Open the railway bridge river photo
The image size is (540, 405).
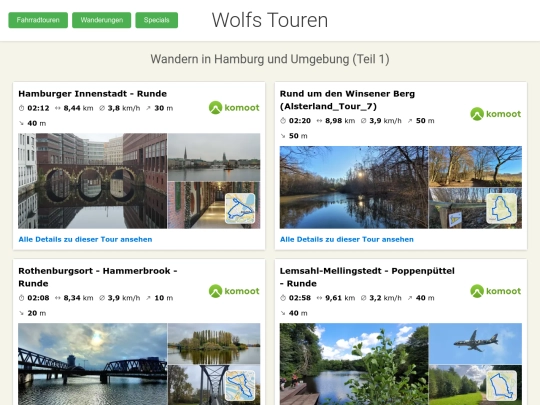(93, 364)
